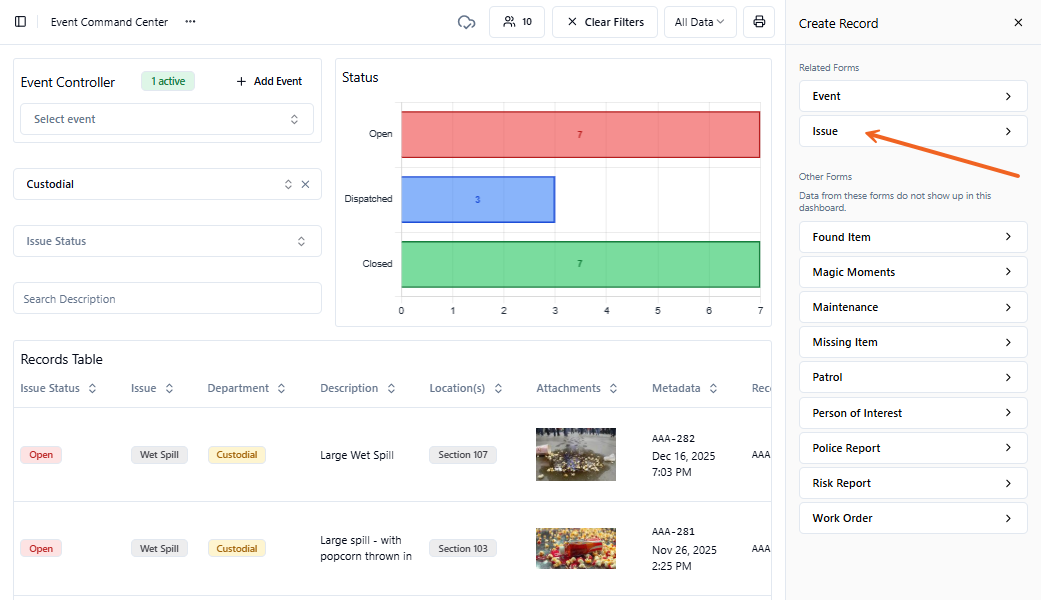Viewport: 1041px width, 600px height.
Task: Open the Issue form in Related Forms
Action: 912,131
